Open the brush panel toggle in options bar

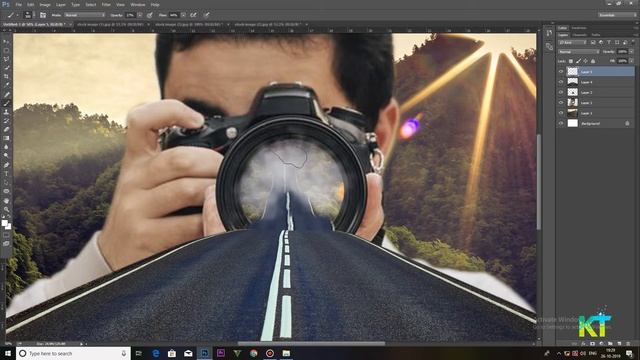click(x=43, y=15)
